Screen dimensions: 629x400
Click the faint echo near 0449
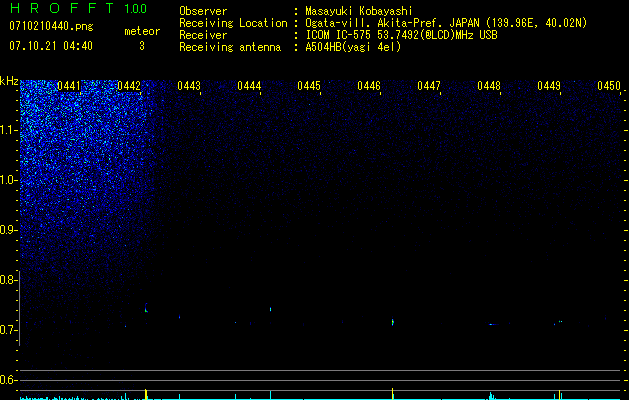coord(560,321)
